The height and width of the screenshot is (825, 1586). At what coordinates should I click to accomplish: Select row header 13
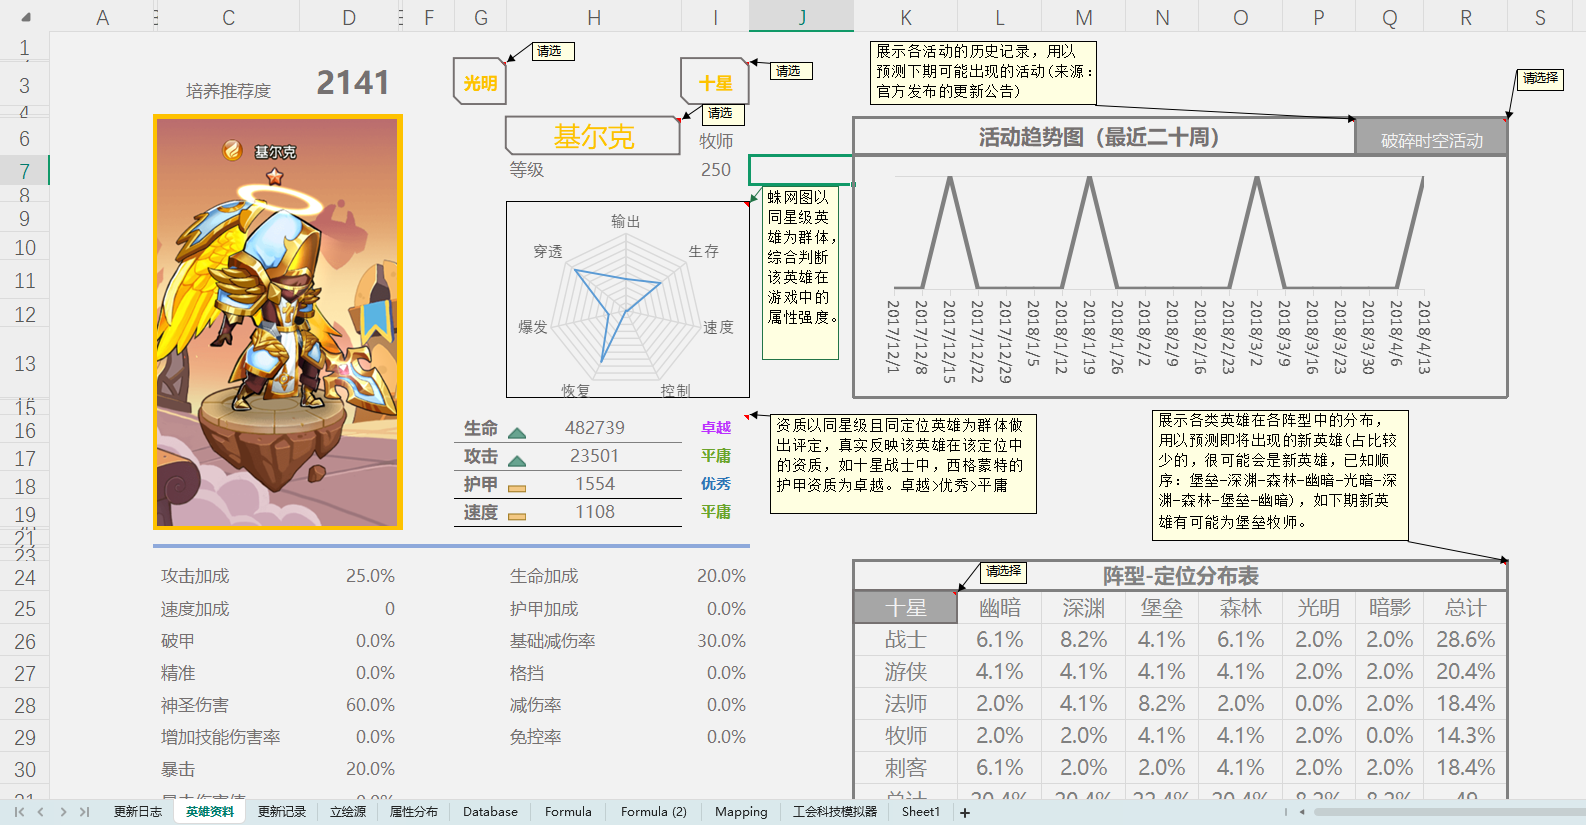(x=25, y=364)
